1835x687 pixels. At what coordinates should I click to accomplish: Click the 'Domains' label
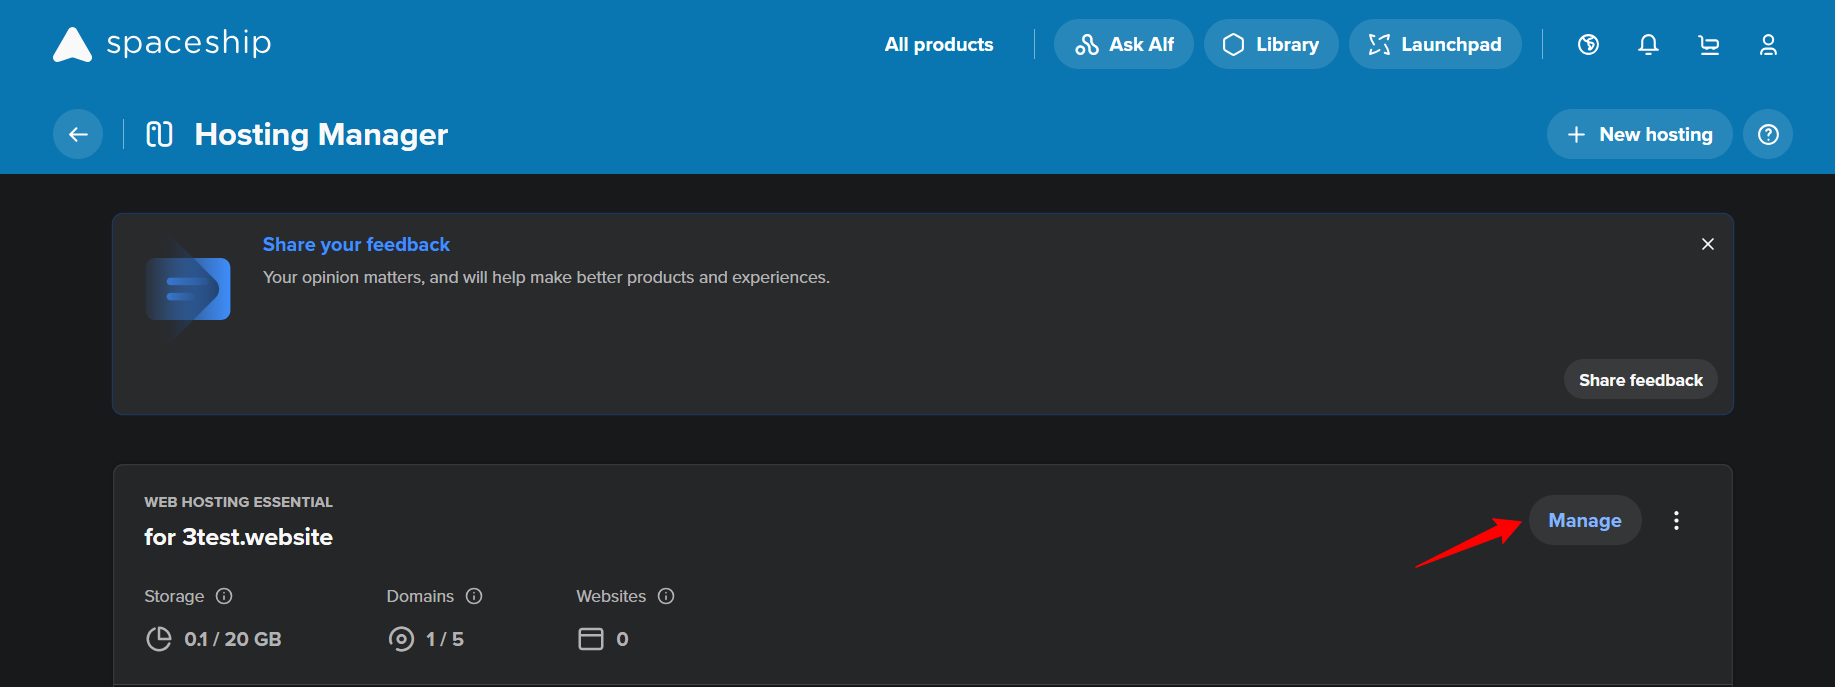(420, 596)
